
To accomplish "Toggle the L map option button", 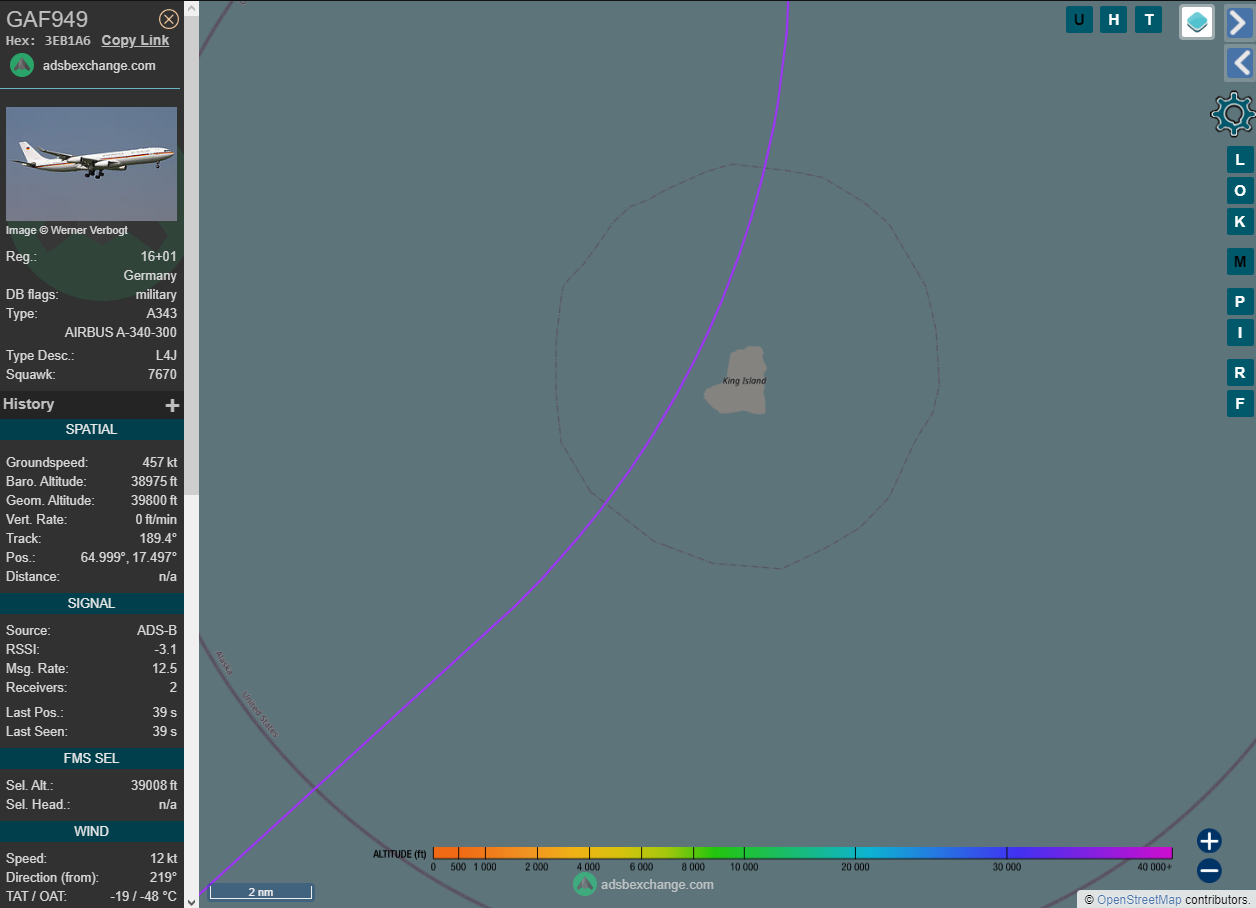I will point(1240,160).
